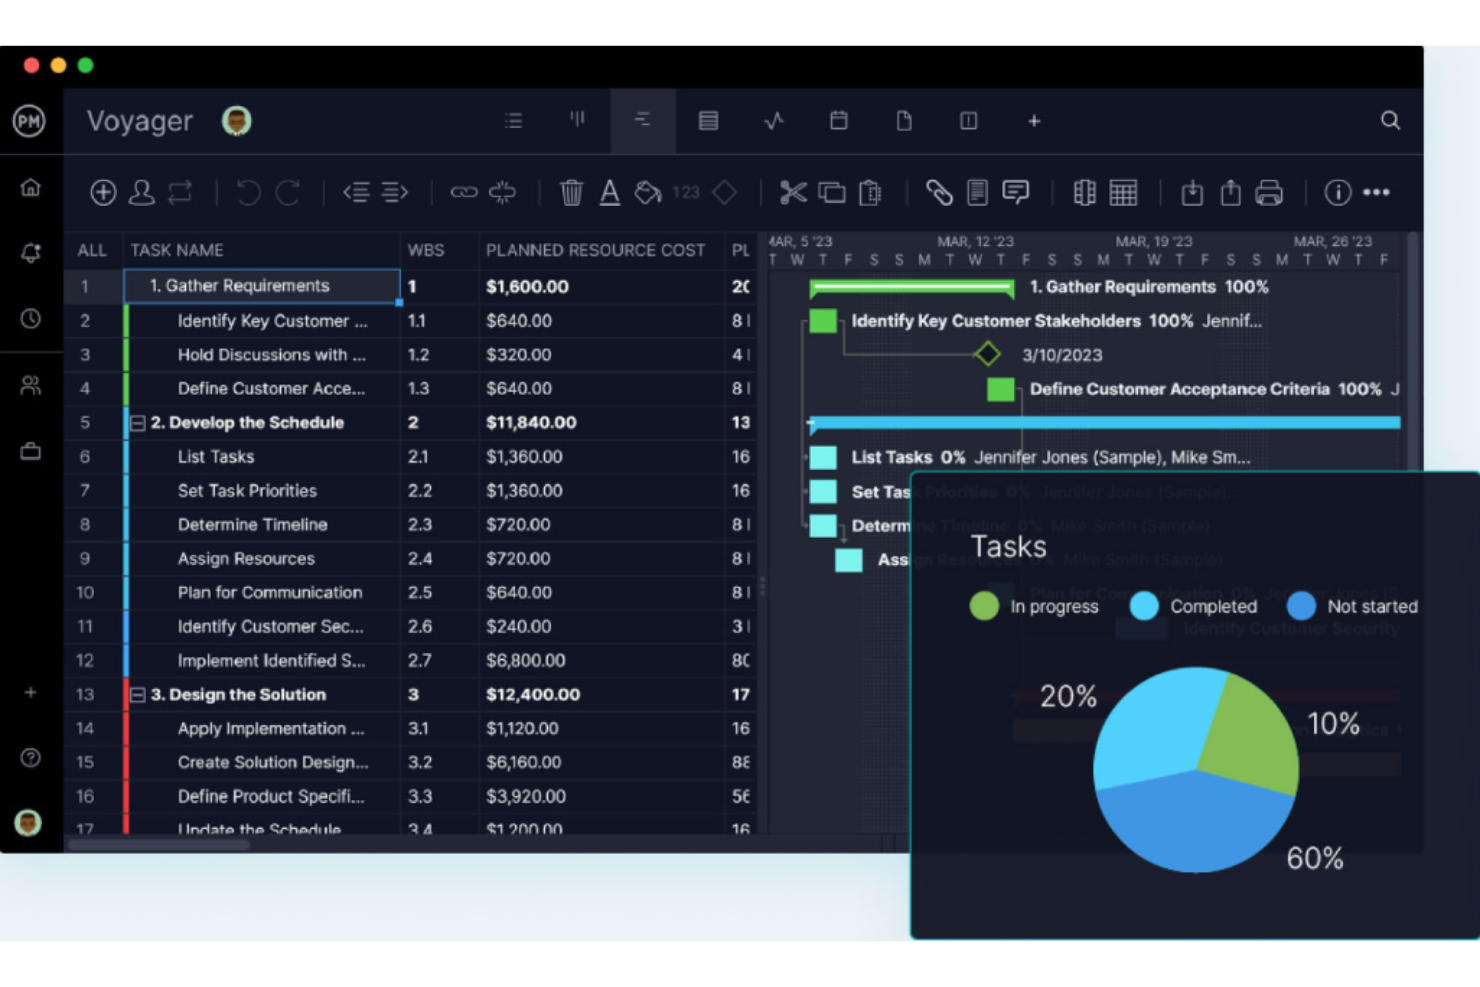
Task: Open the info circle icon
Action: tap(1337, 192)
